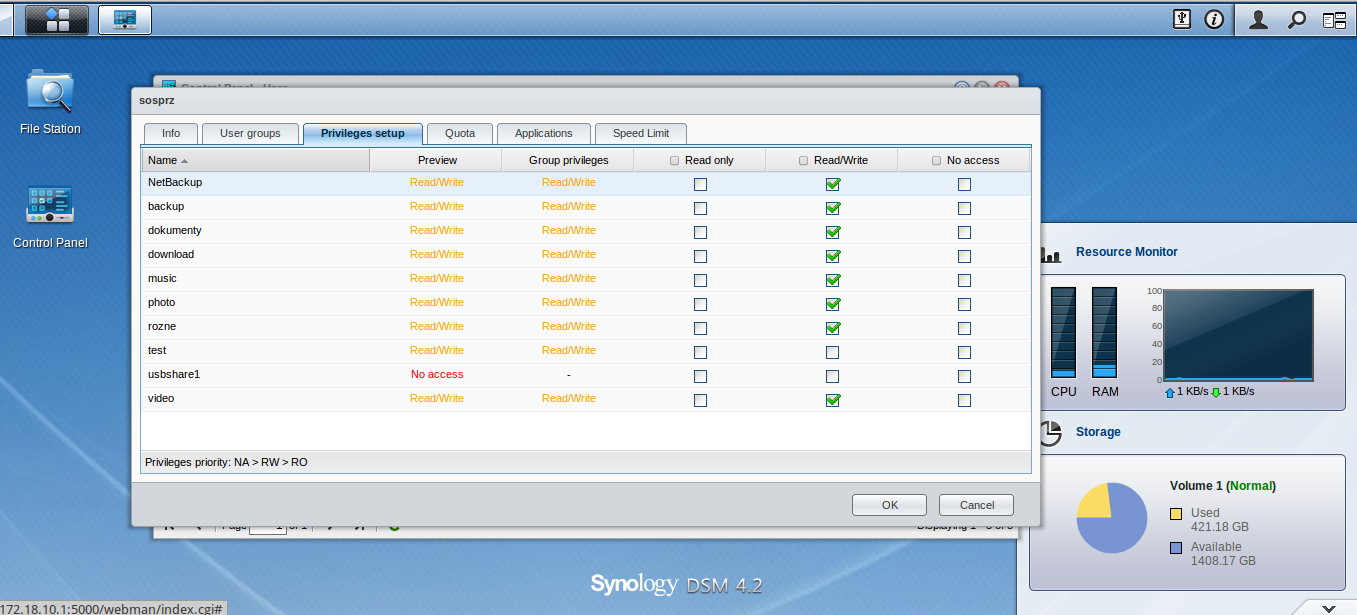Select the NetBackup row name
This screenshot has height=615, width=1357.
(x=175, y=183)
